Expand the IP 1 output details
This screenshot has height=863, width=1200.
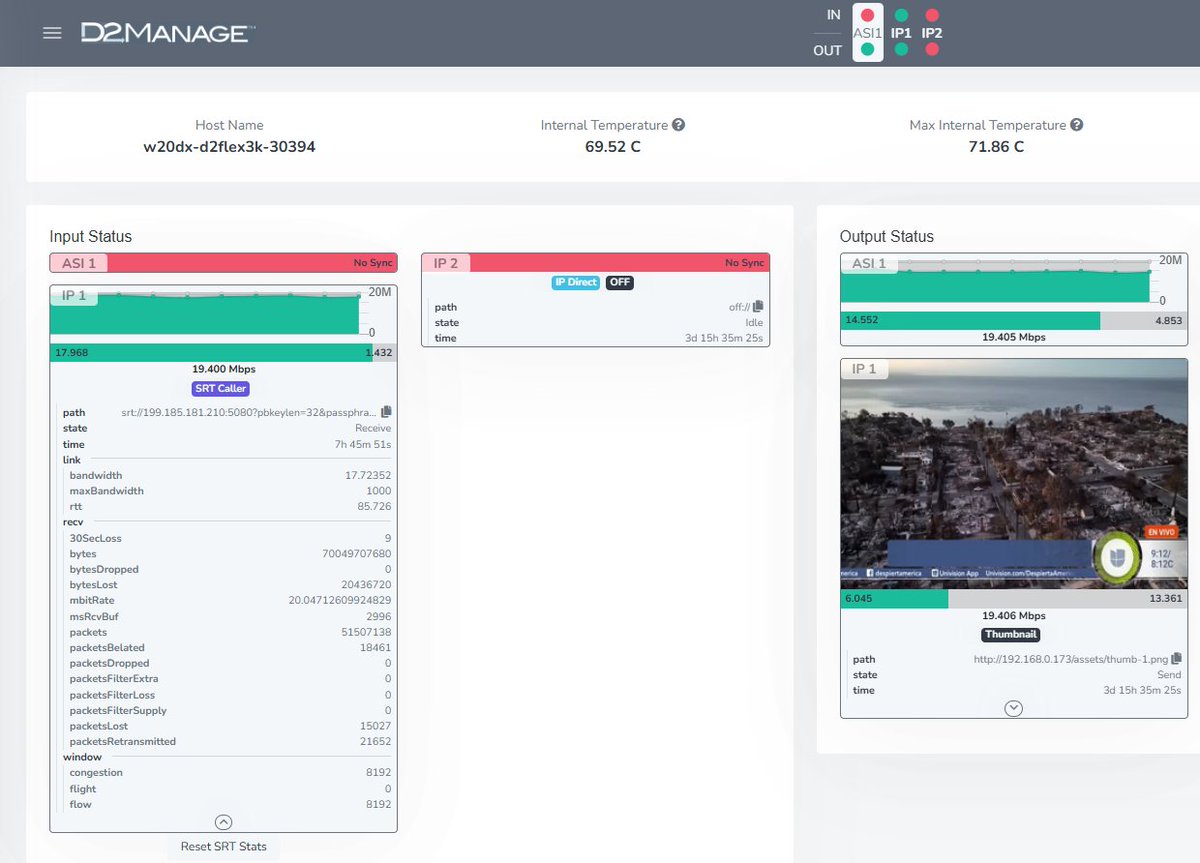[1014, 708]
